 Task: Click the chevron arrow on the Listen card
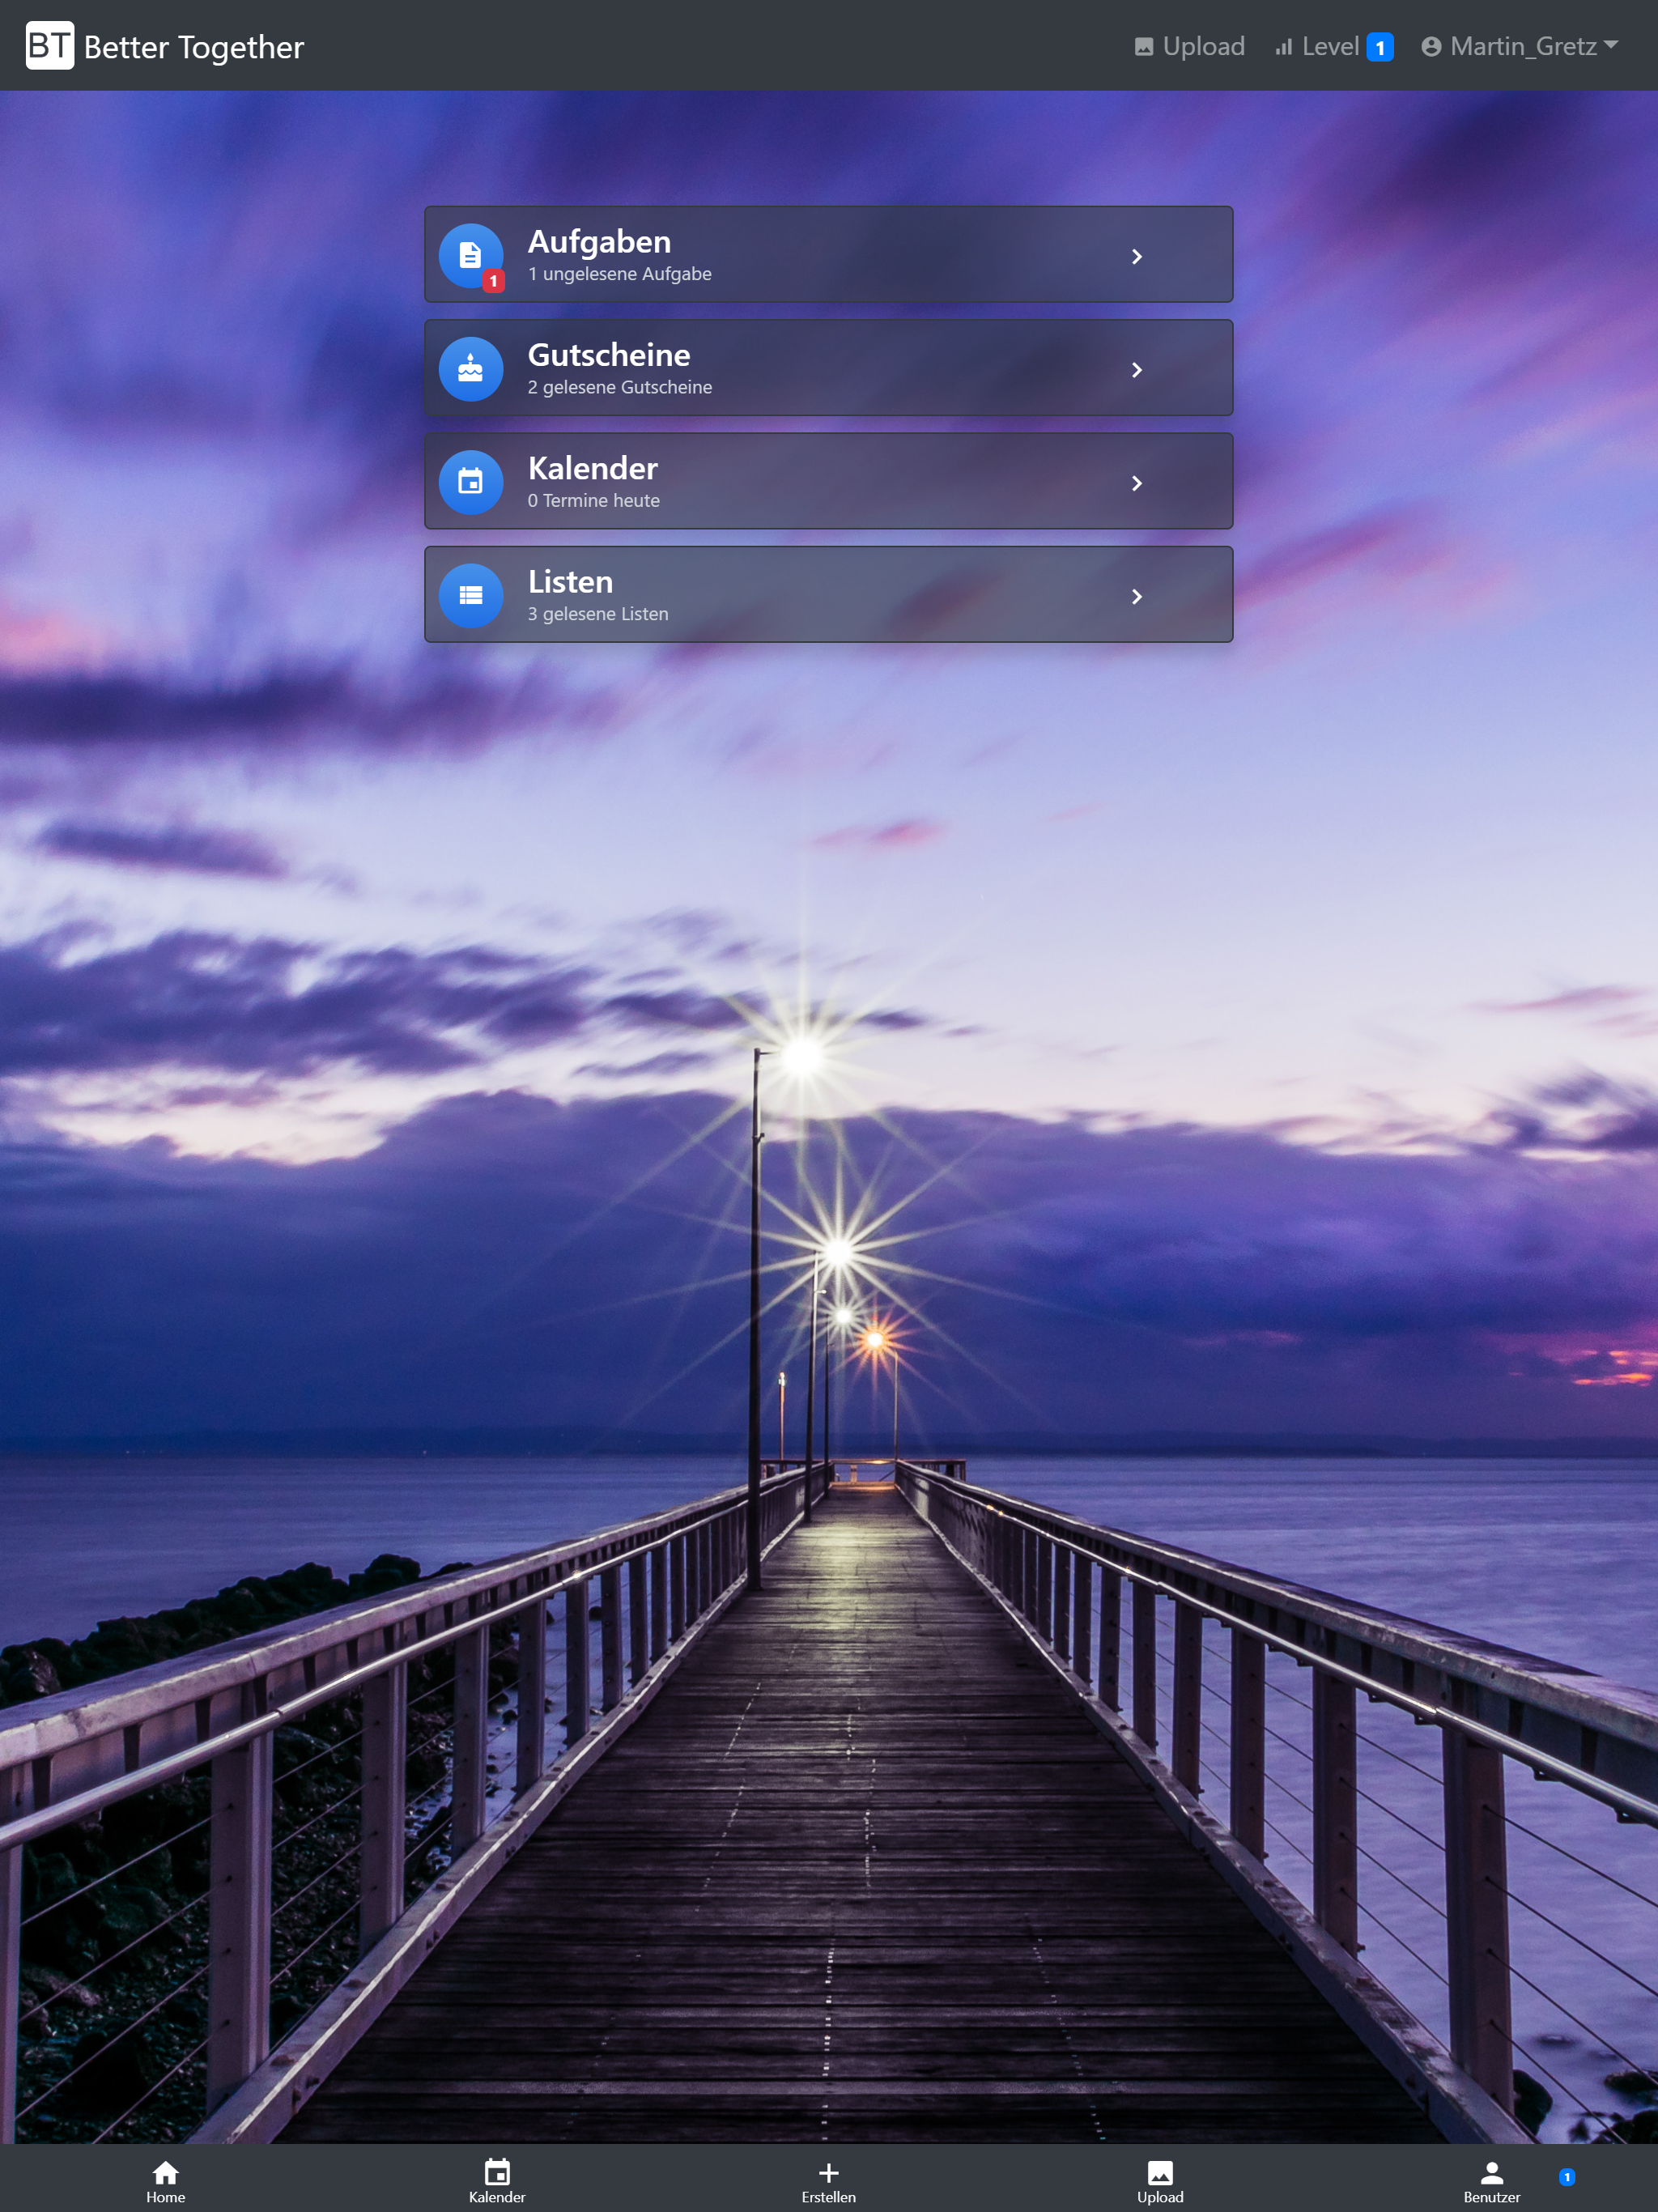[1137, 597]
